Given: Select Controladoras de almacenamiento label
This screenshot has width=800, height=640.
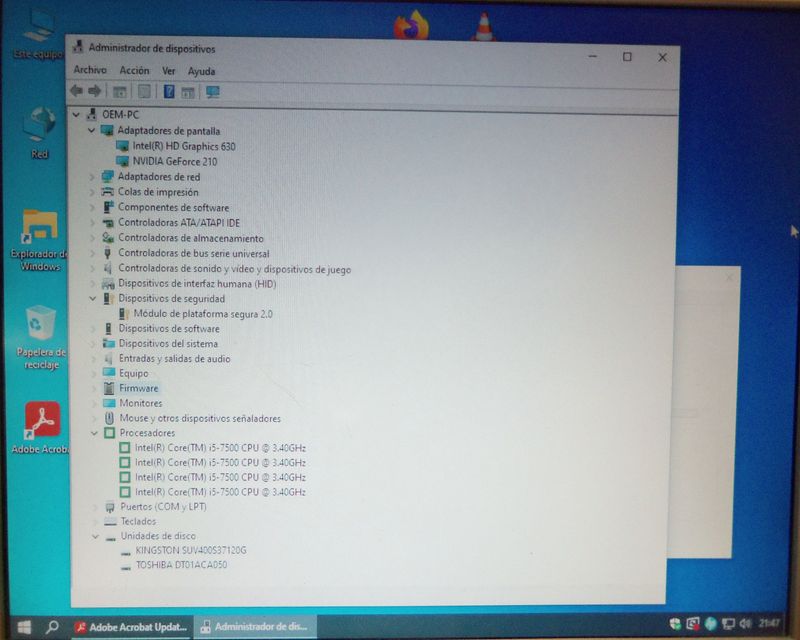Looking at the screenshot, I should [191, 238].
